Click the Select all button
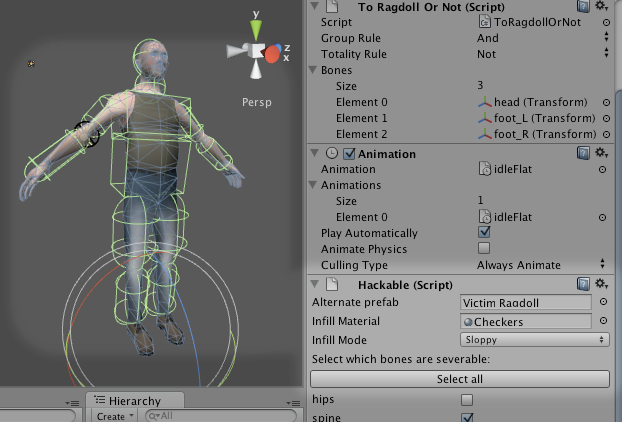 (460, 379)
